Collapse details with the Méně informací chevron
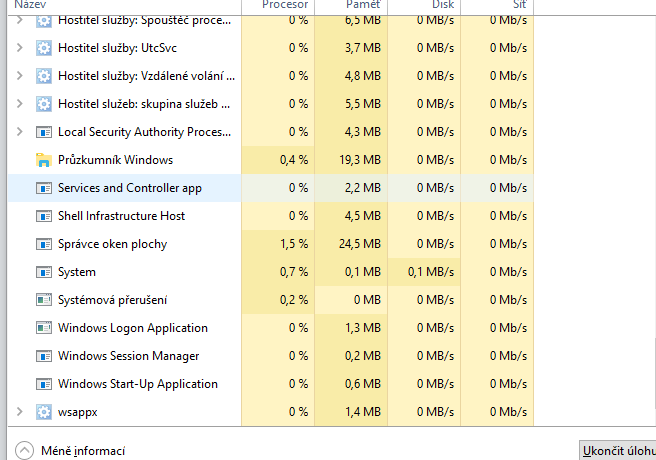The height and width of the screenshot is (460, 656). pyautogui.click(x=22, y=451)
